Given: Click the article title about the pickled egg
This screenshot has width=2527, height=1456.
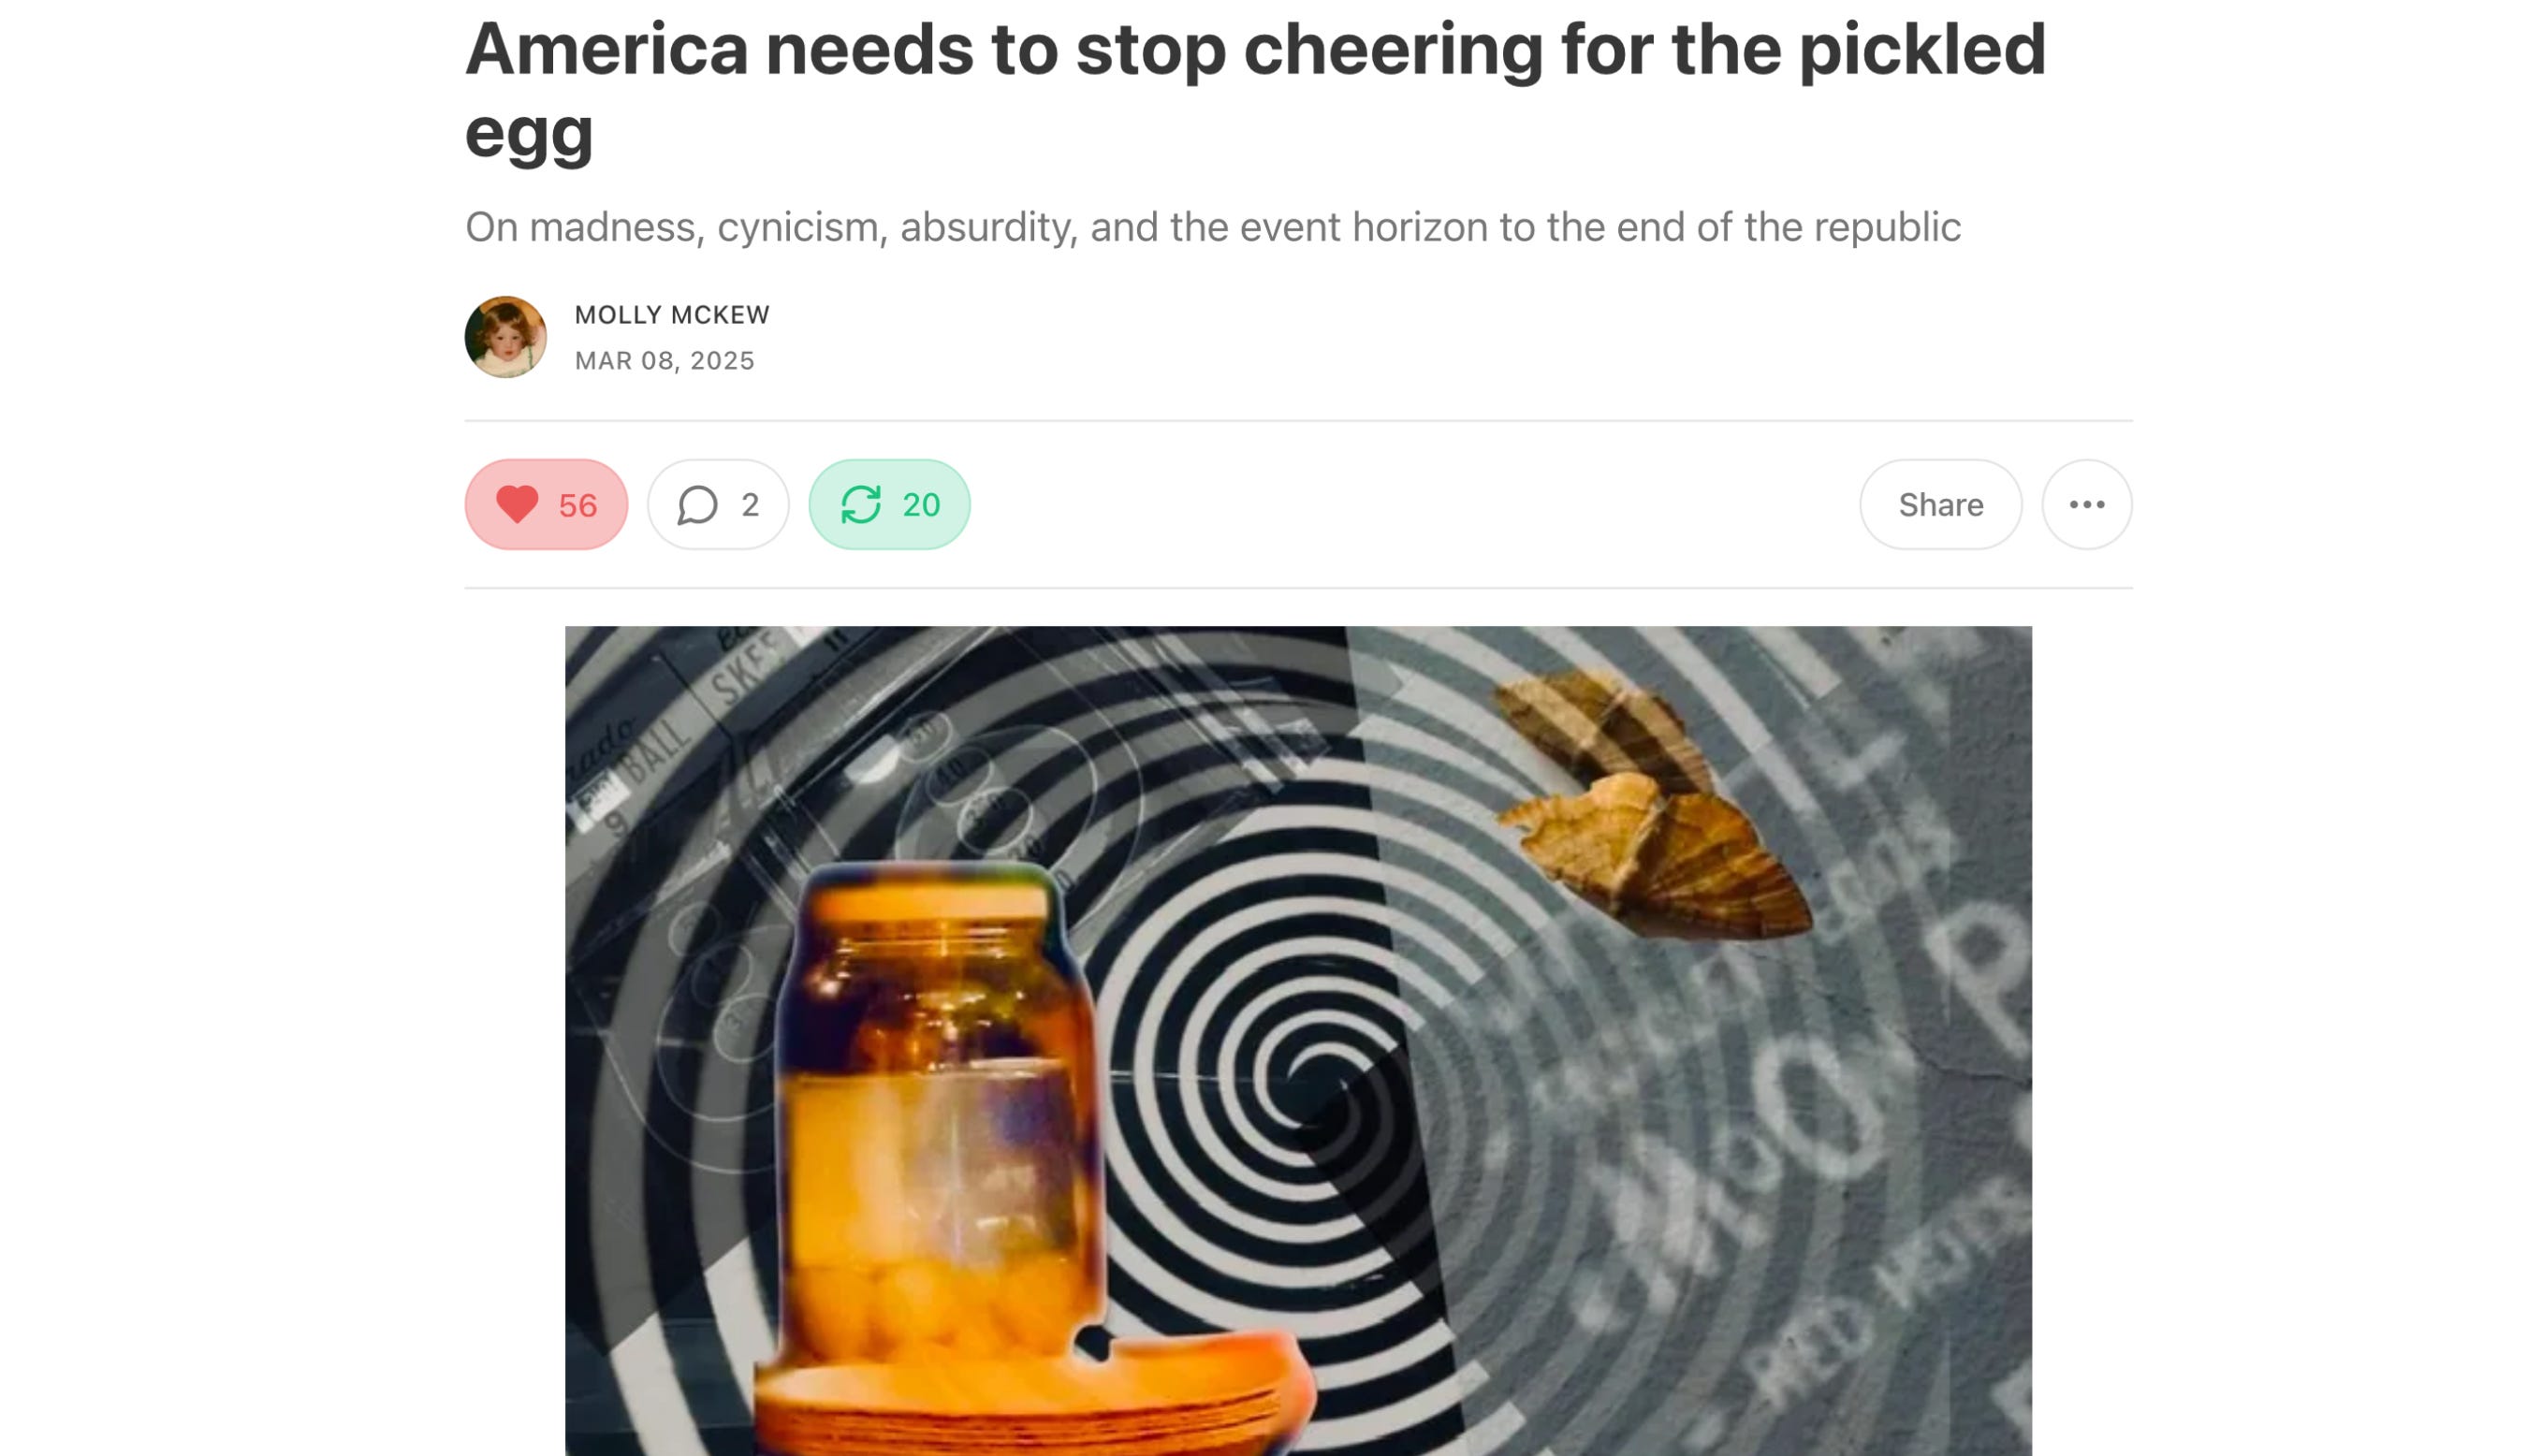Looking at the screenshot, I should pos(1255,90).
